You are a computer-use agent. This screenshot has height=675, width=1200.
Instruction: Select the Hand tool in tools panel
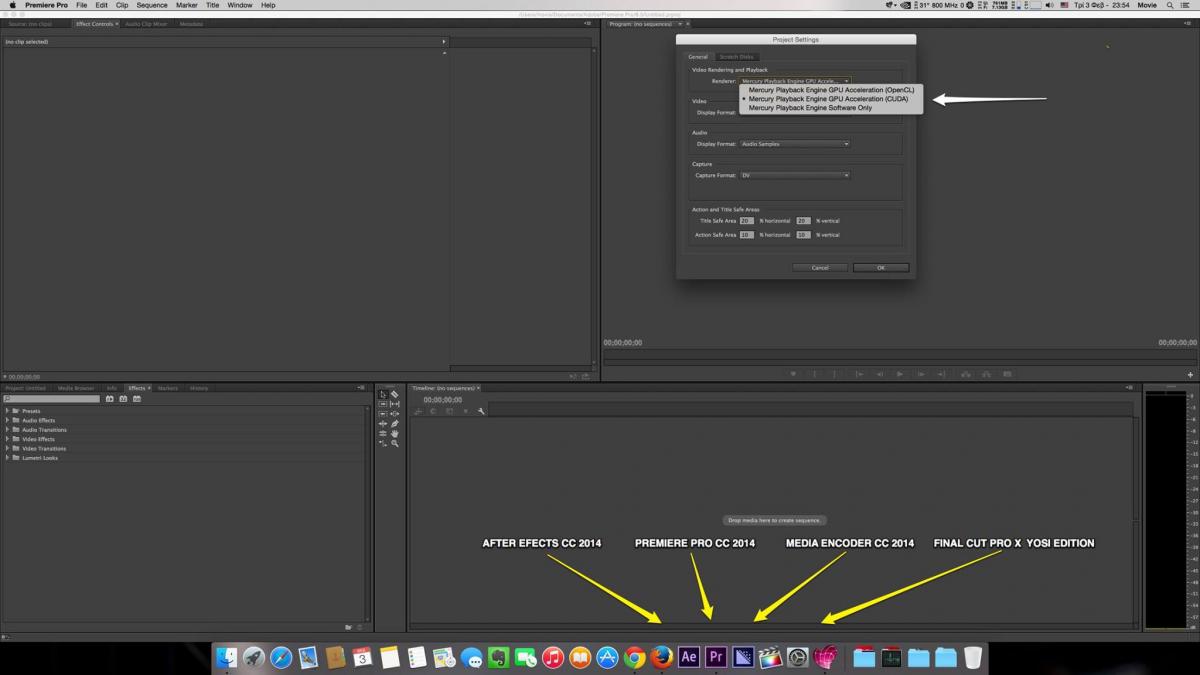pos(395,434)
